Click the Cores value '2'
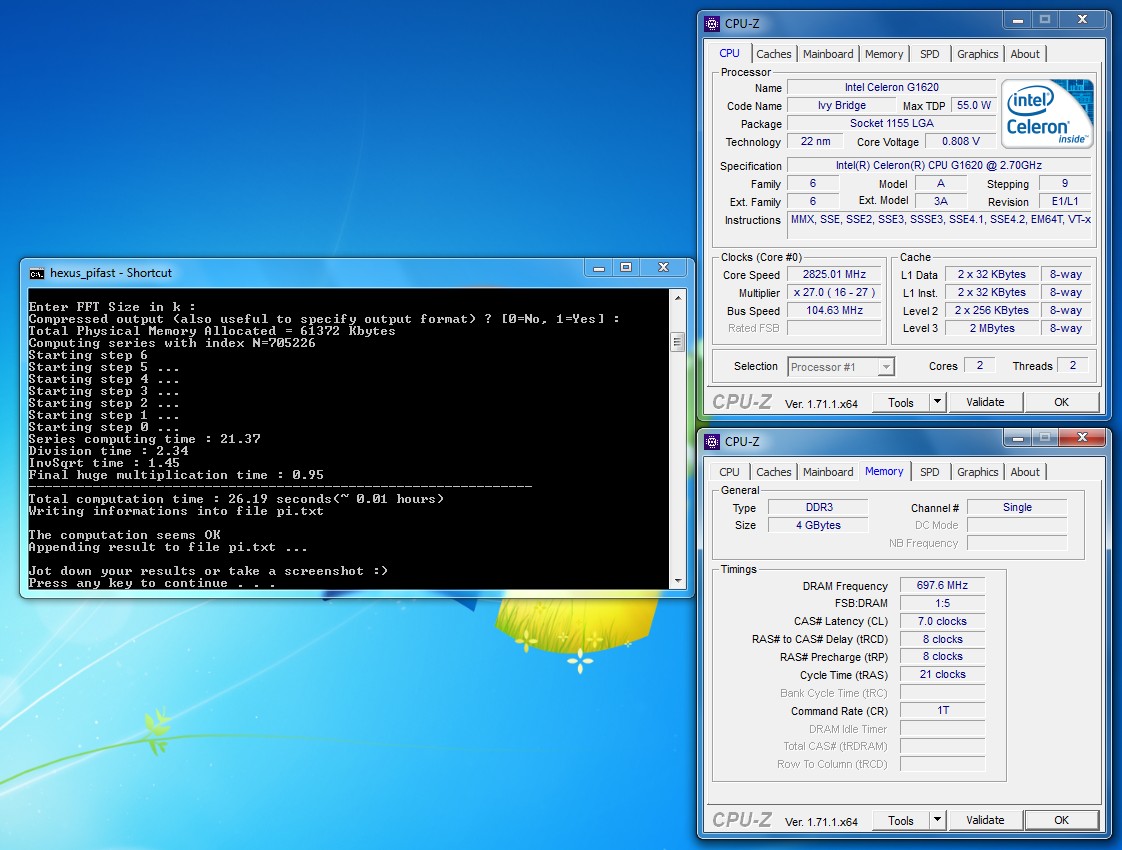The image size is (1122, 850). pyautogui.click(x=980, y=366)
